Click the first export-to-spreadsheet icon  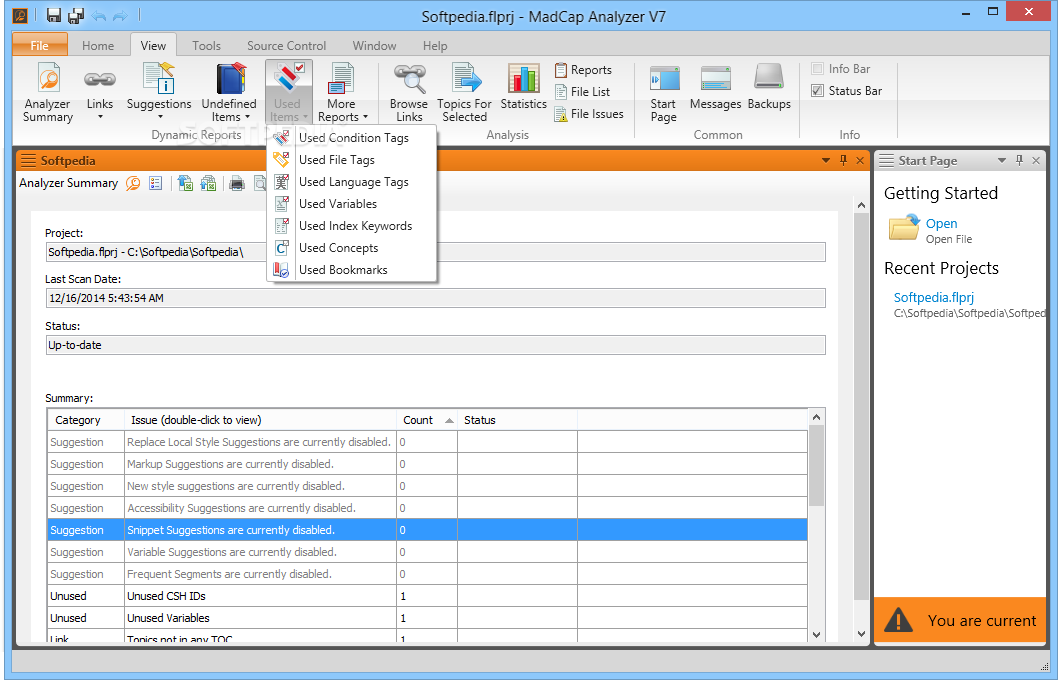tap(186, 183)
